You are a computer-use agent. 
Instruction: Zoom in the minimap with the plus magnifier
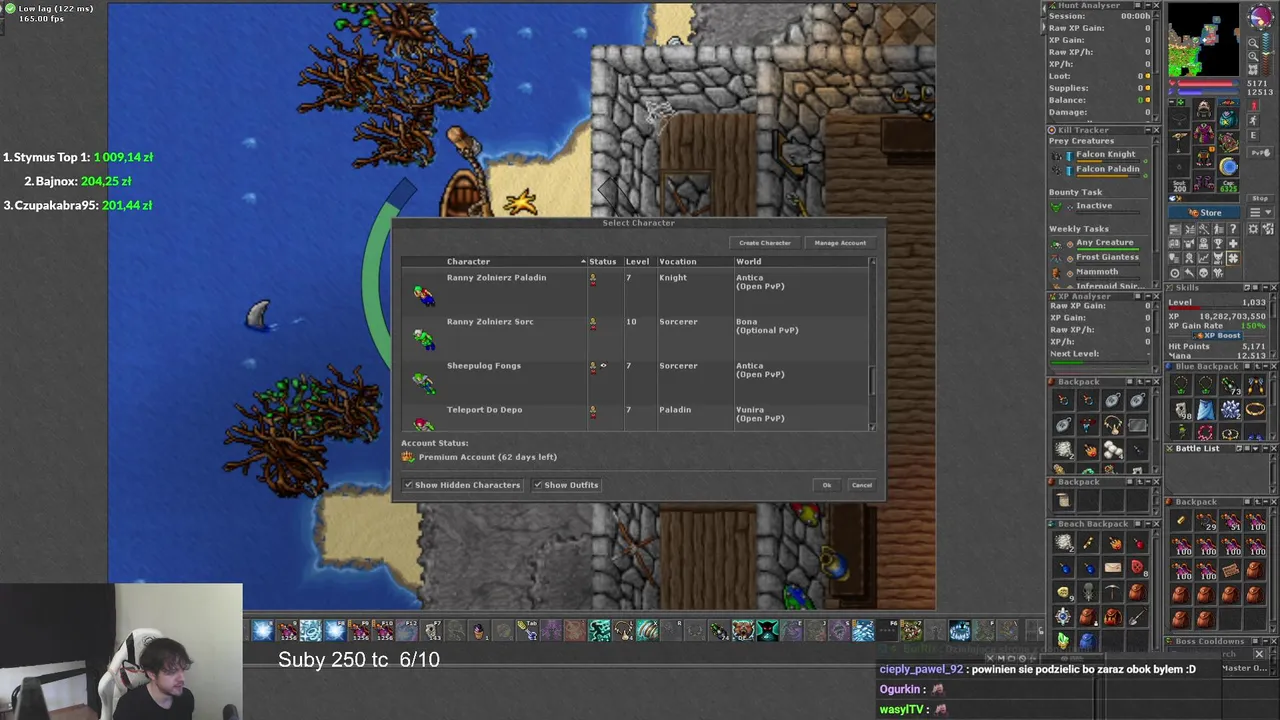point(1254,57)
